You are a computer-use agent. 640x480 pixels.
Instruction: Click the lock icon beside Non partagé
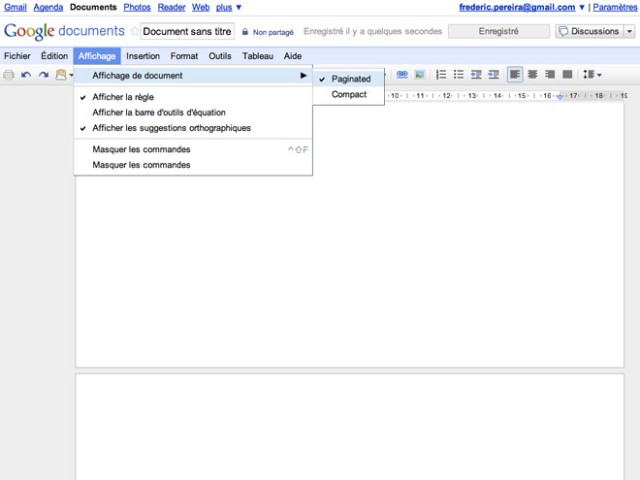click(x=245, y=31)
